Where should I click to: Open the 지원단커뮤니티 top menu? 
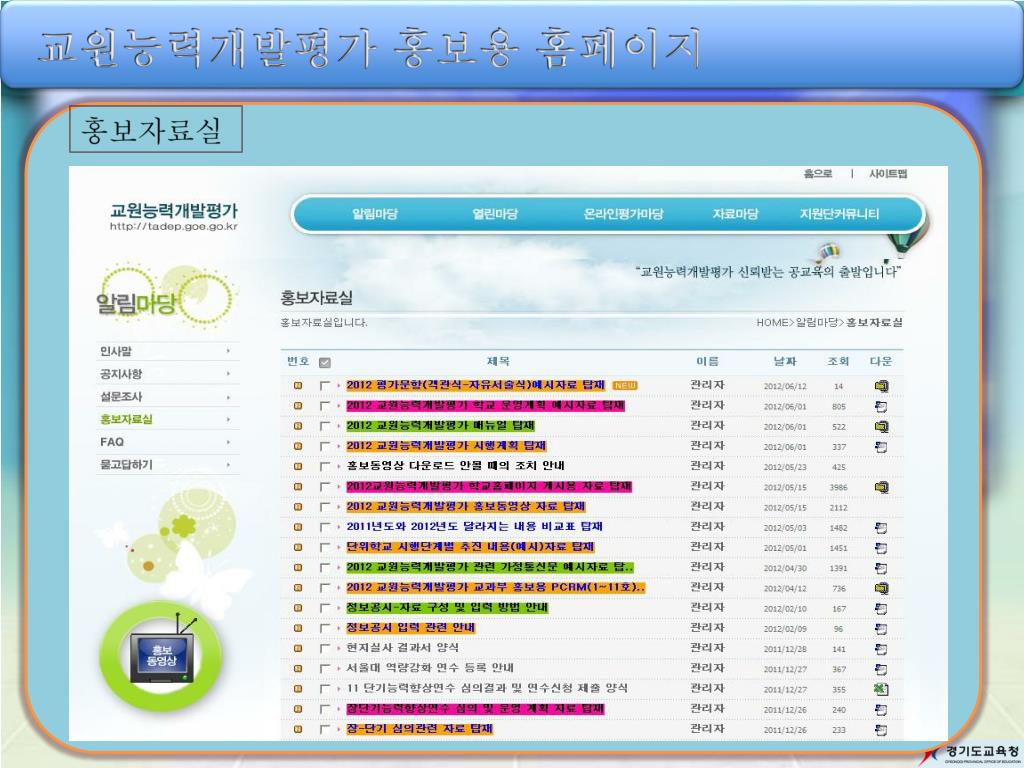[x=840, y=214]
